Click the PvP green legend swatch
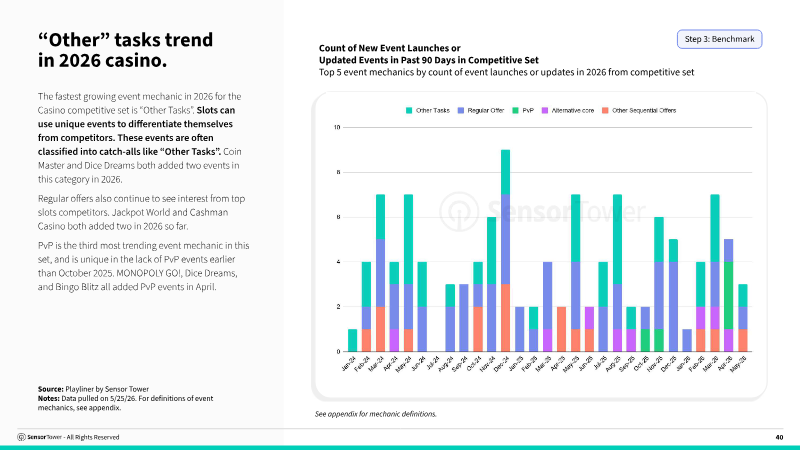Viewport: 800px width, 450px height. coord(515,110)
